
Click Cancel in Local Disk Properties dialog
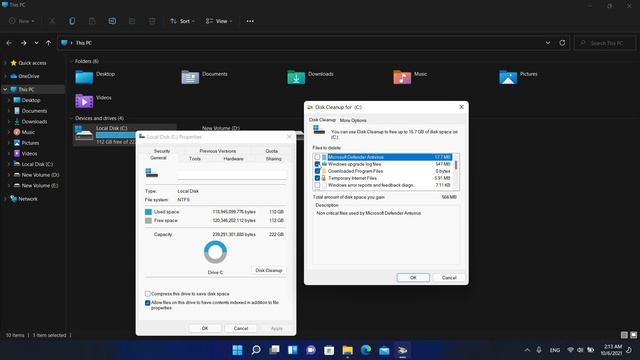241,328
